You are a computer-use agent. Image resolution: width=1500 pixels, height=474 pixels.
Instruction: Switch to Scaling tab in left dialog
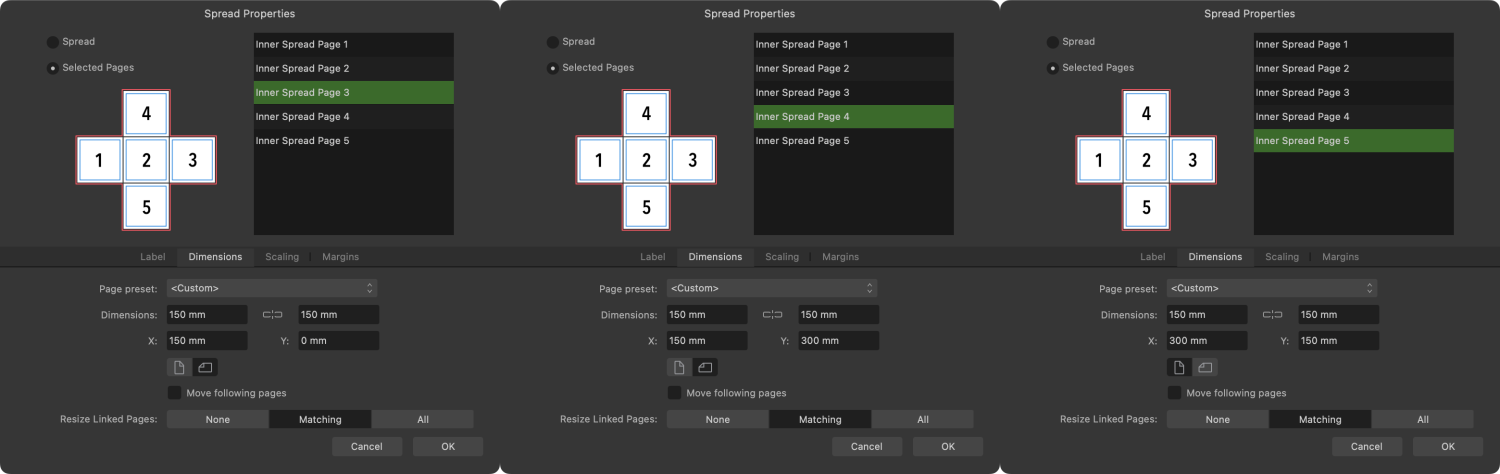click(282, 257)
